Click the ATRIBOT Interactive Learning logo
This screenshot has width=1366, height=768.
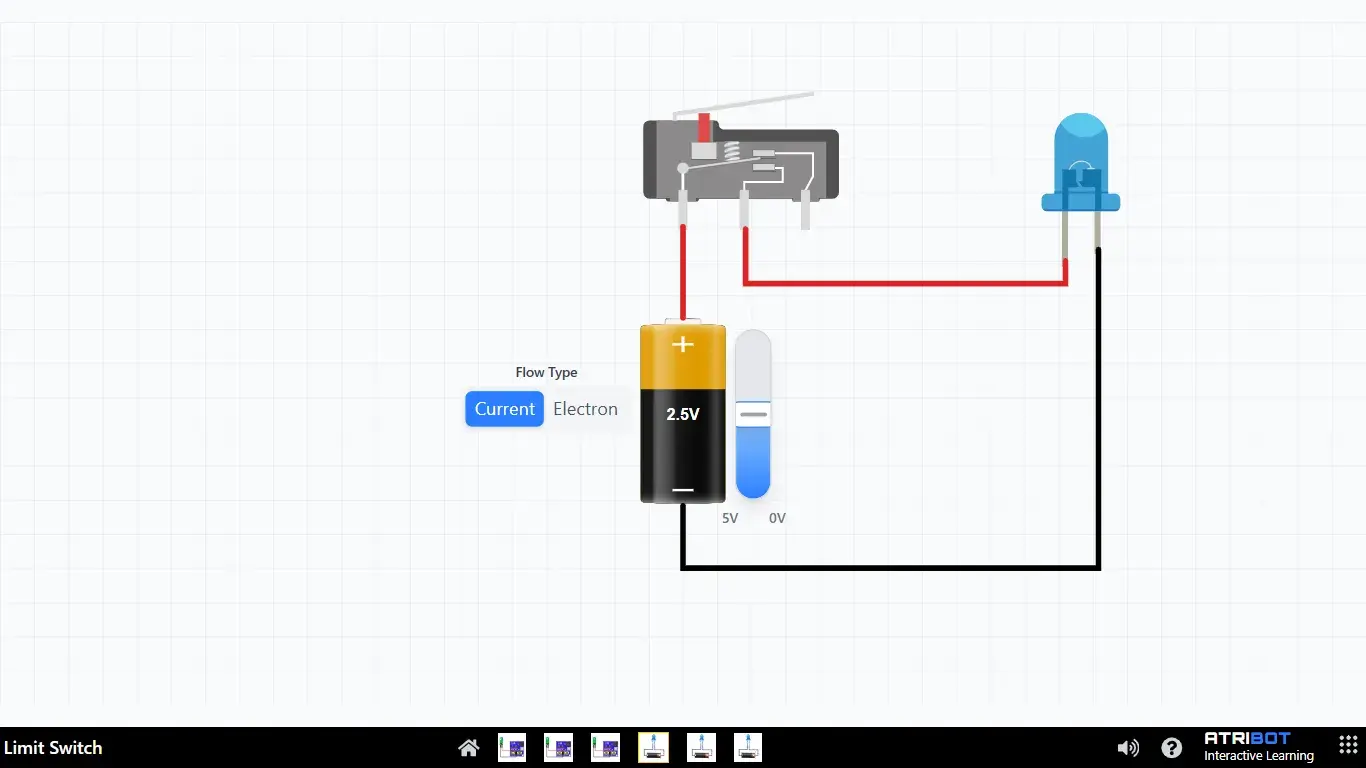pyautogui.click(x=1258, y=747)
